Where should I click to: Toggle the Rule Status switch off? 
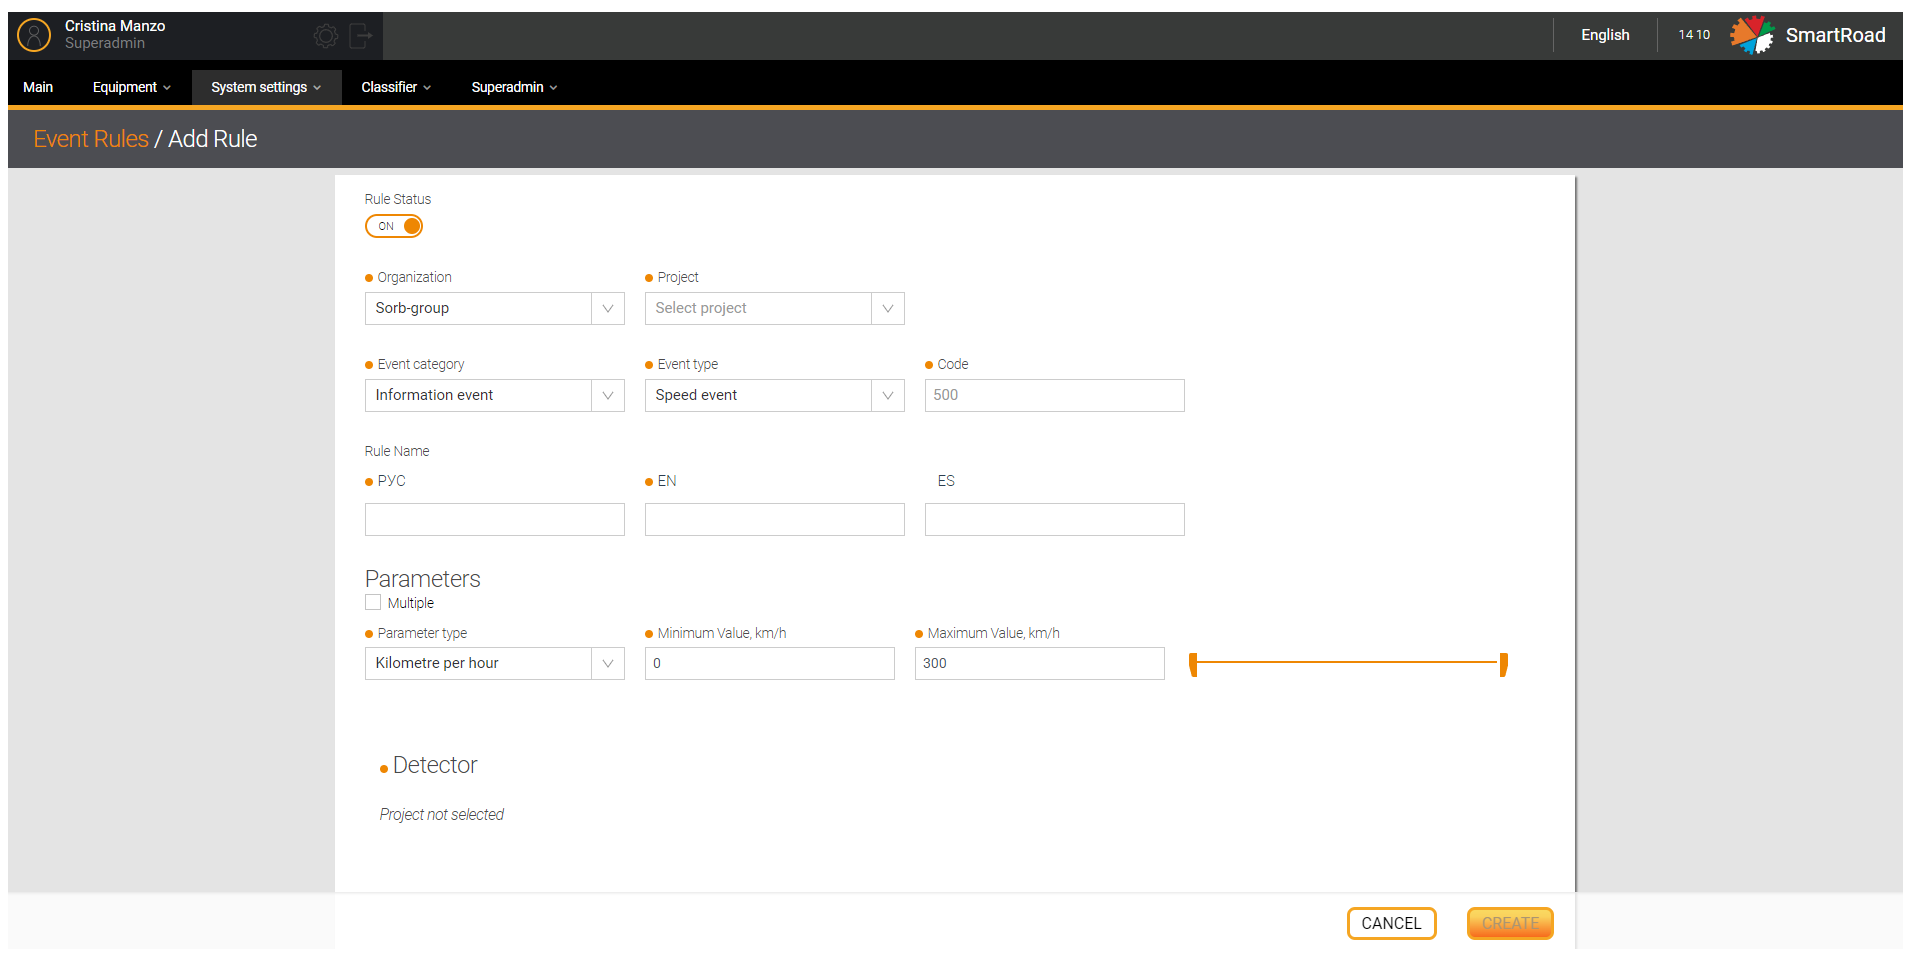(394, 226)
